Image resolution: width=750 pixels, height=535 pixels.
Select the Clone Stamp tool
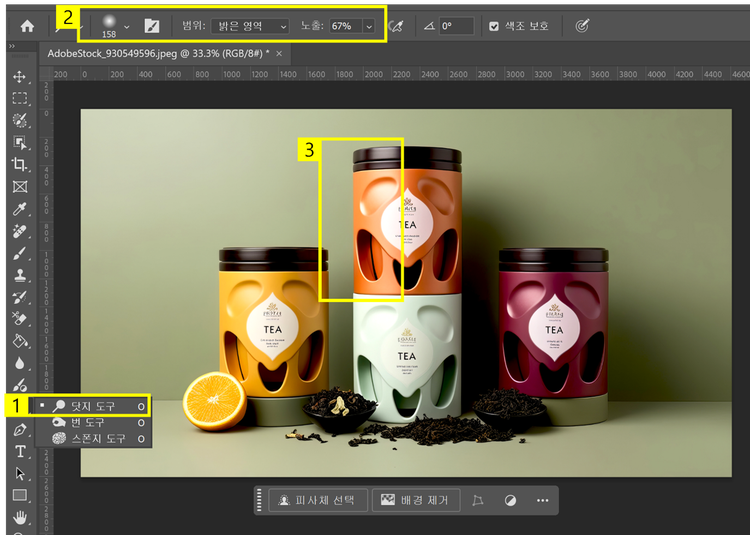click(19, 275)
